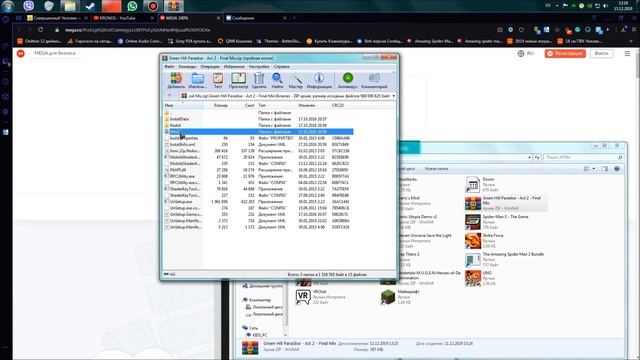Click the Viber icon in the taskbar
640x360 pixels.
(29, 6)
